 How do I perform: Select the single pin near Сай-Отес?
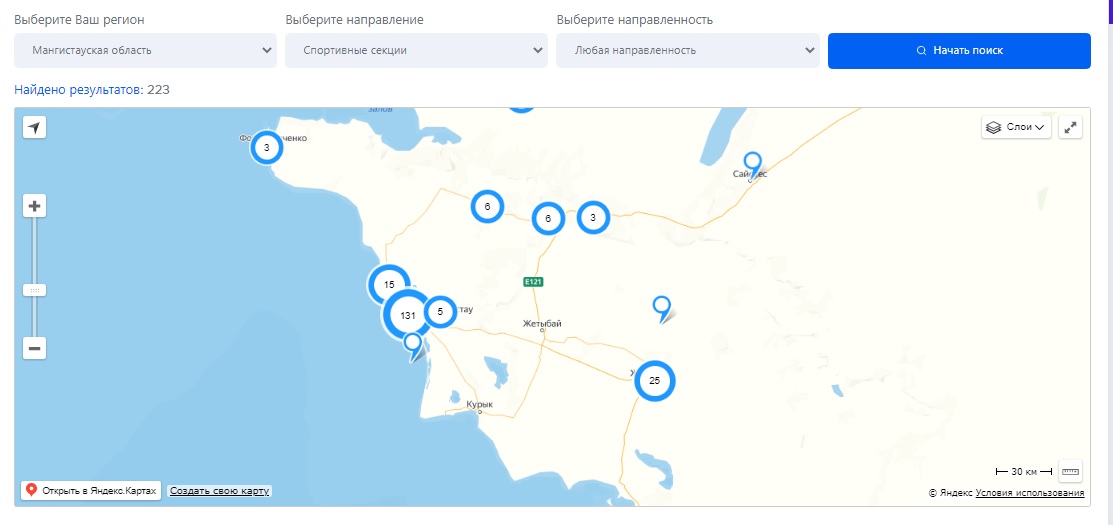pyautogui.click(x=753, y=162)
